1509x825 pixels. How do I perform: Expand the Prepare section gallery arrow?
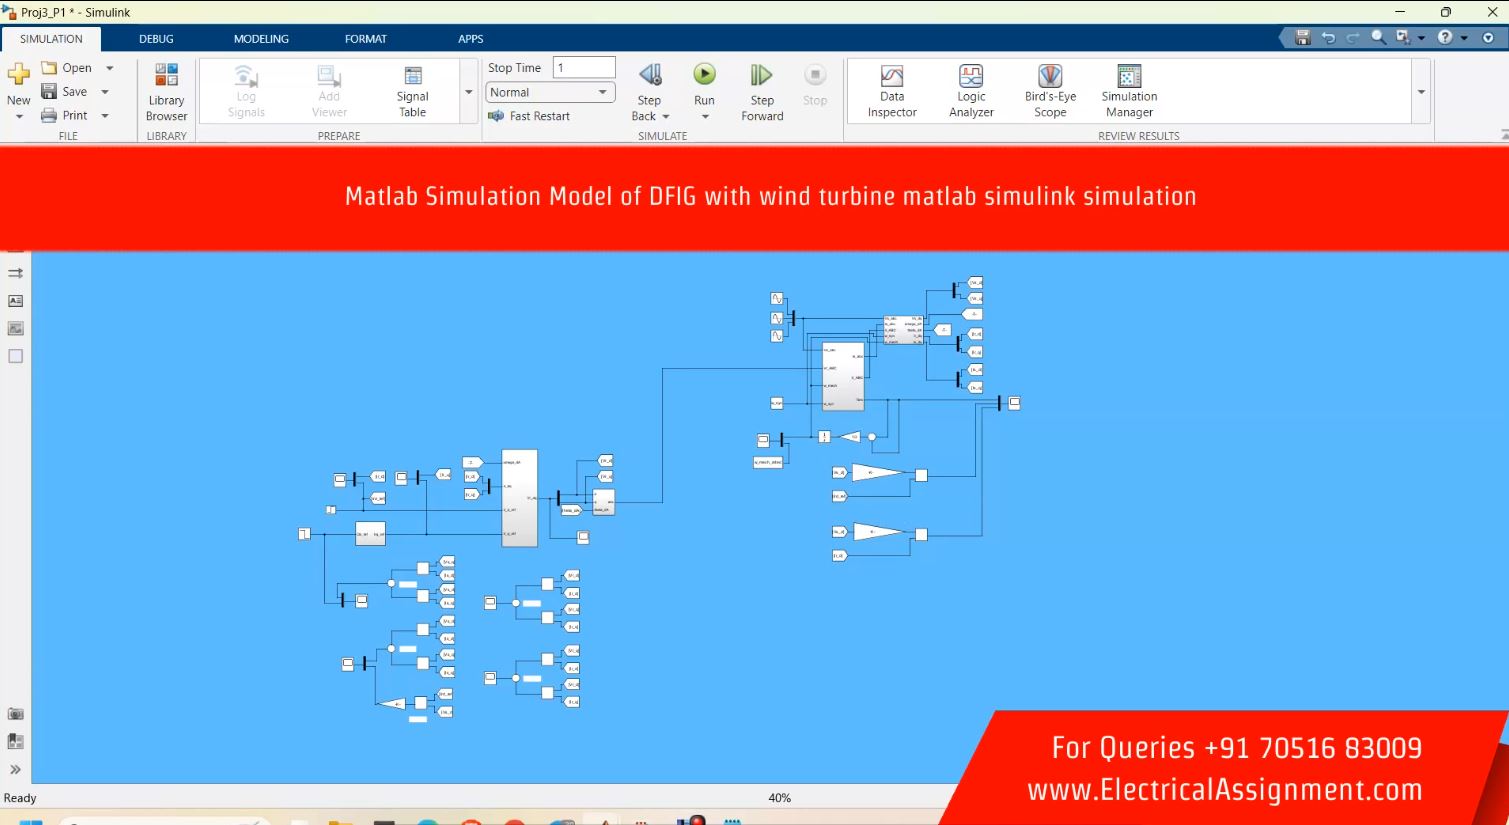pos(468,92)
